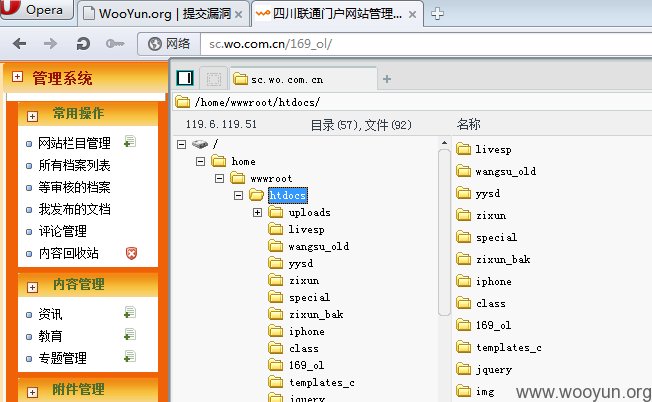The height and width of the screenshot is (402, 652).
Task: Click red shield icon beside 内容回收站
Action: point(131,253)
